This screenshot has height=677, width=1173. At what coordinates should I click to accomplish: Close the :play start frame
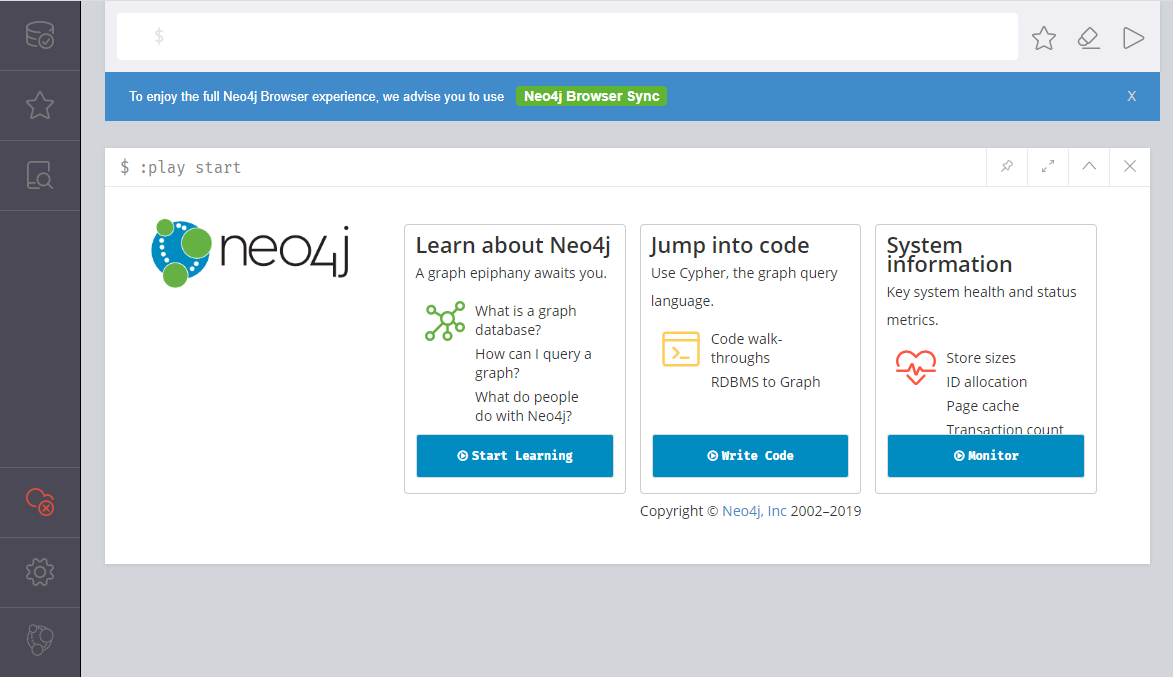(x=1130, y=166)
